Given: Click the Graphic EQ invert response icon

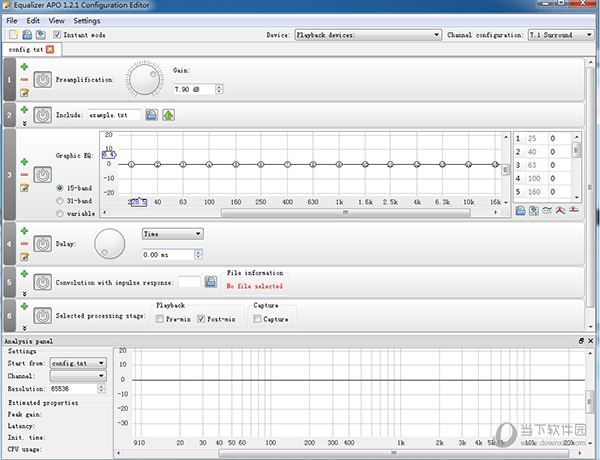Looking at the screenshot, I should 547,210.
